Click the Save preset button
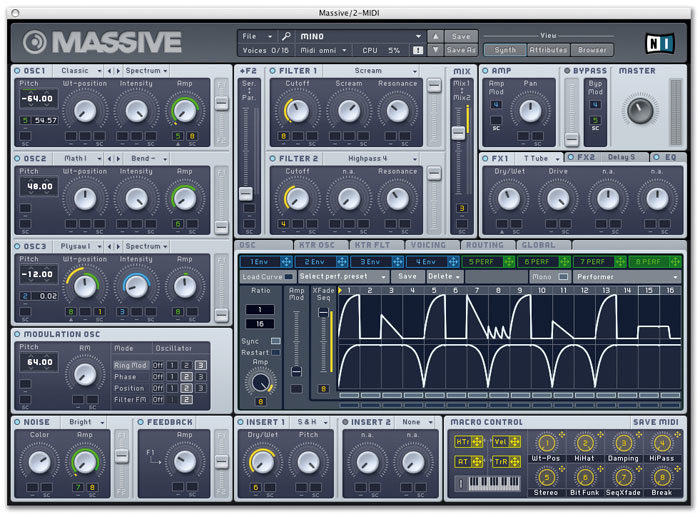 click(x=461, y=36)
